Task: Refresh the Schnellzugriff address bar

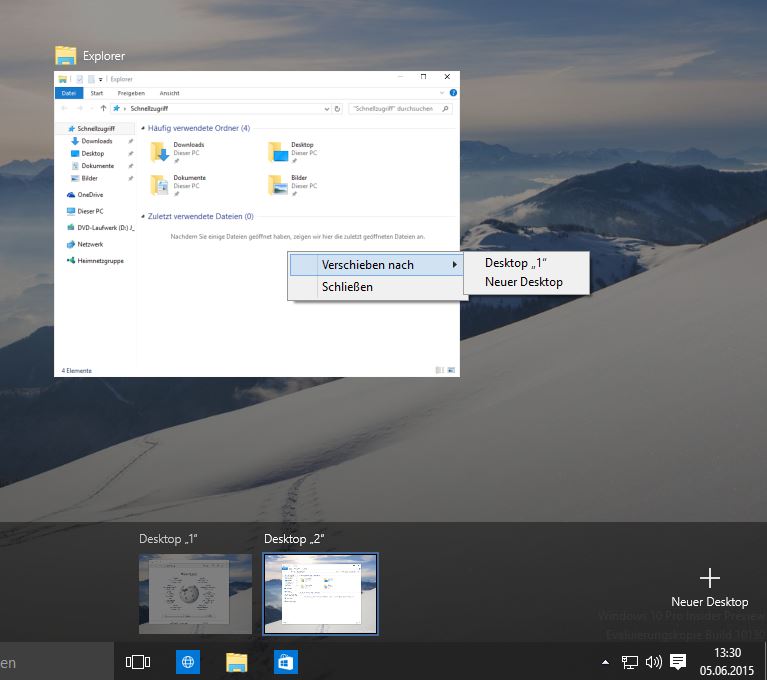Action: pyautogui.click(x=337, y=109)
